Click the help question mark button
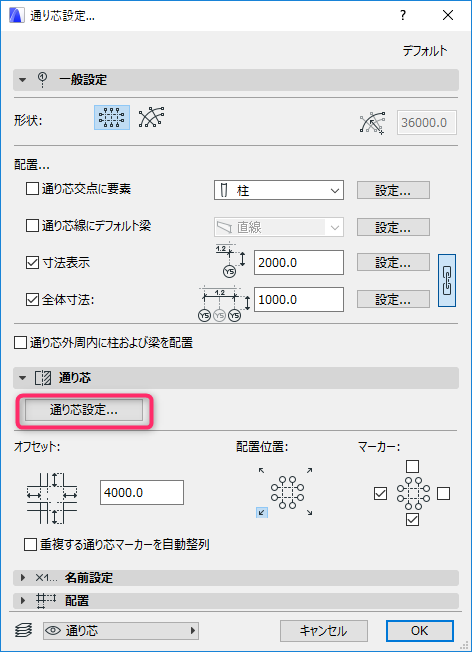472x652 pixels. [x=403, y=16]
